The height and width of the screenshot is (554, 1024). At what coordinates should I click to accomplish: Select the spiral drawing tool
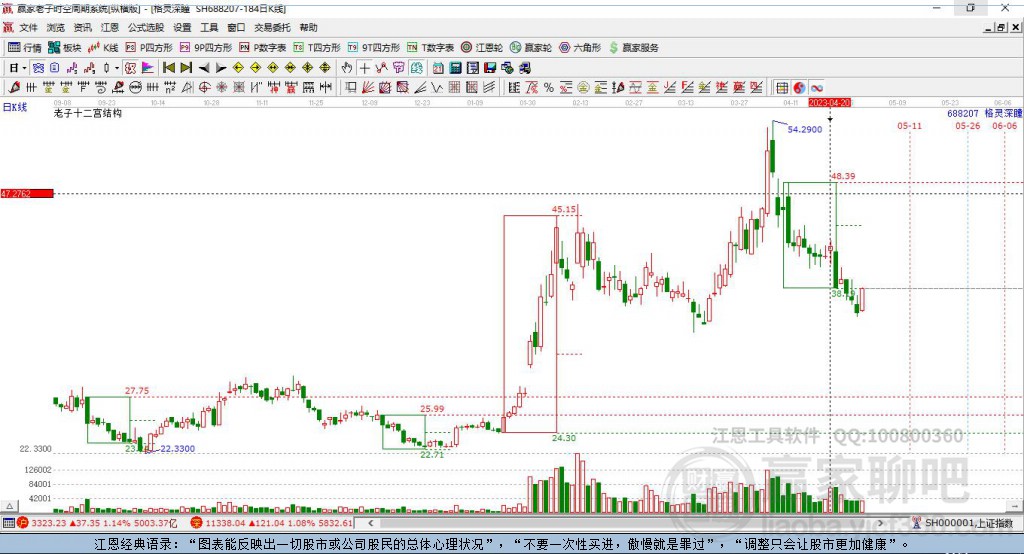101,88
